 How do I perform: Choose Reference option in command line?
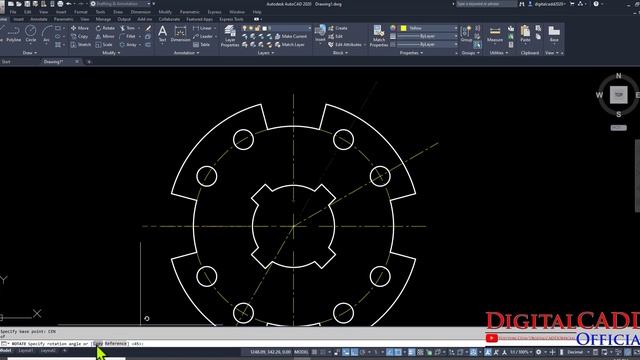[x=116, y=344]
